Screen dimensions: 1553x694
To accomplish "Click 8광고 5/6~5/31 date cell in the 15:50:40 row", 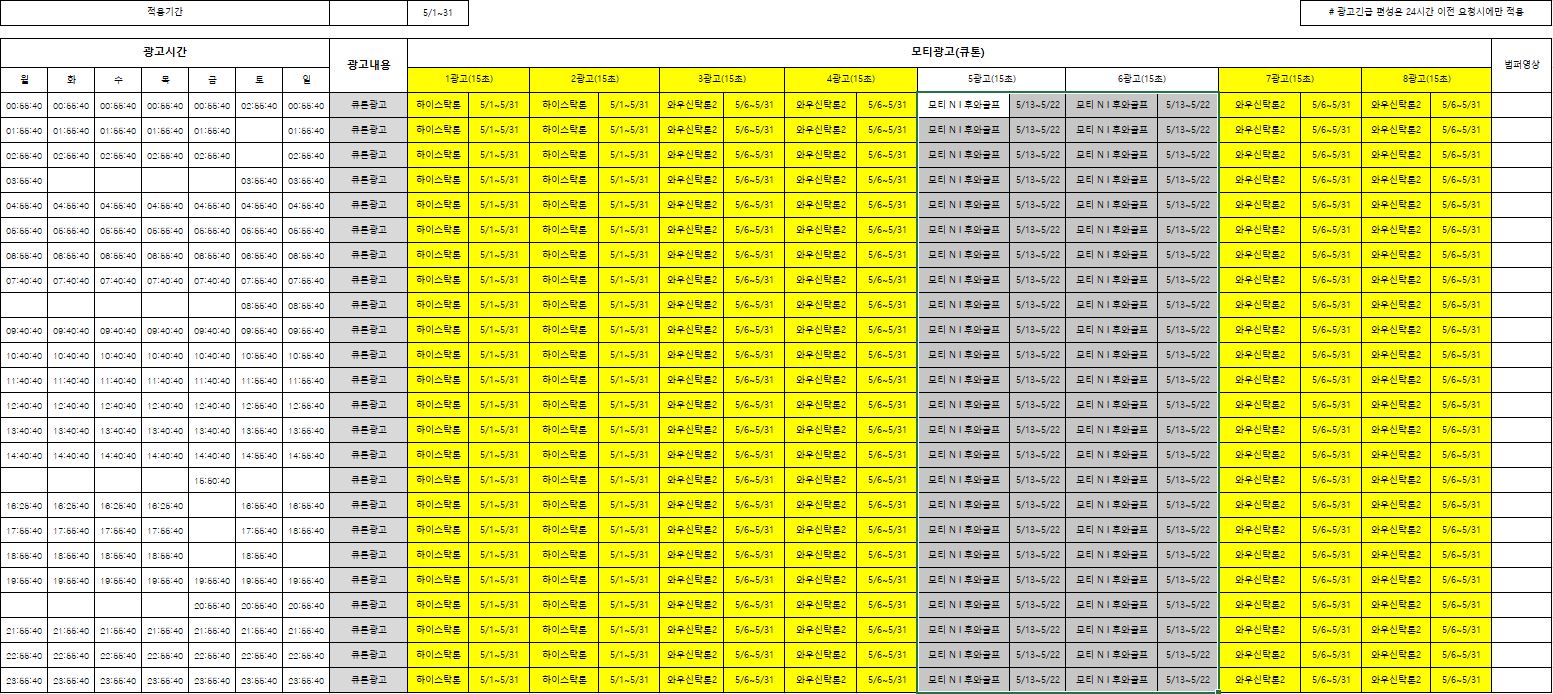I will pos(1461,480).
